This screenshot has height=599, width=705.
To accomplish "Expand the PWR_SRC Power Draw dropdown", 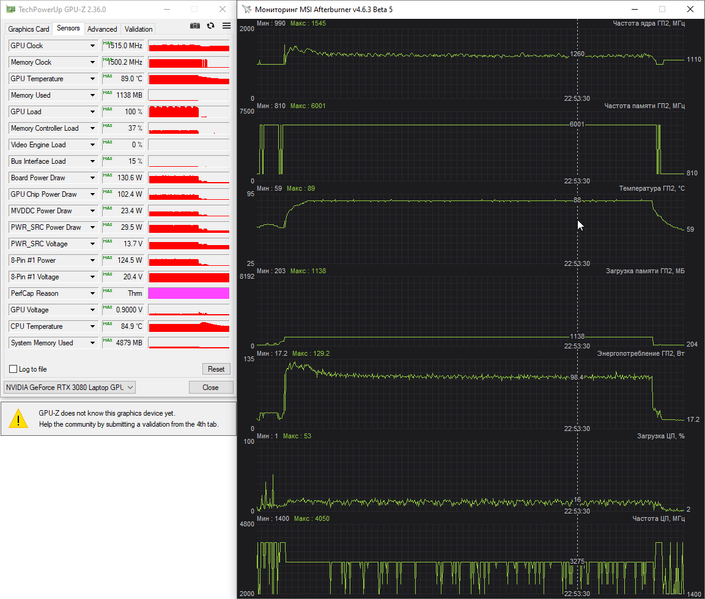I will coord(92,227).
